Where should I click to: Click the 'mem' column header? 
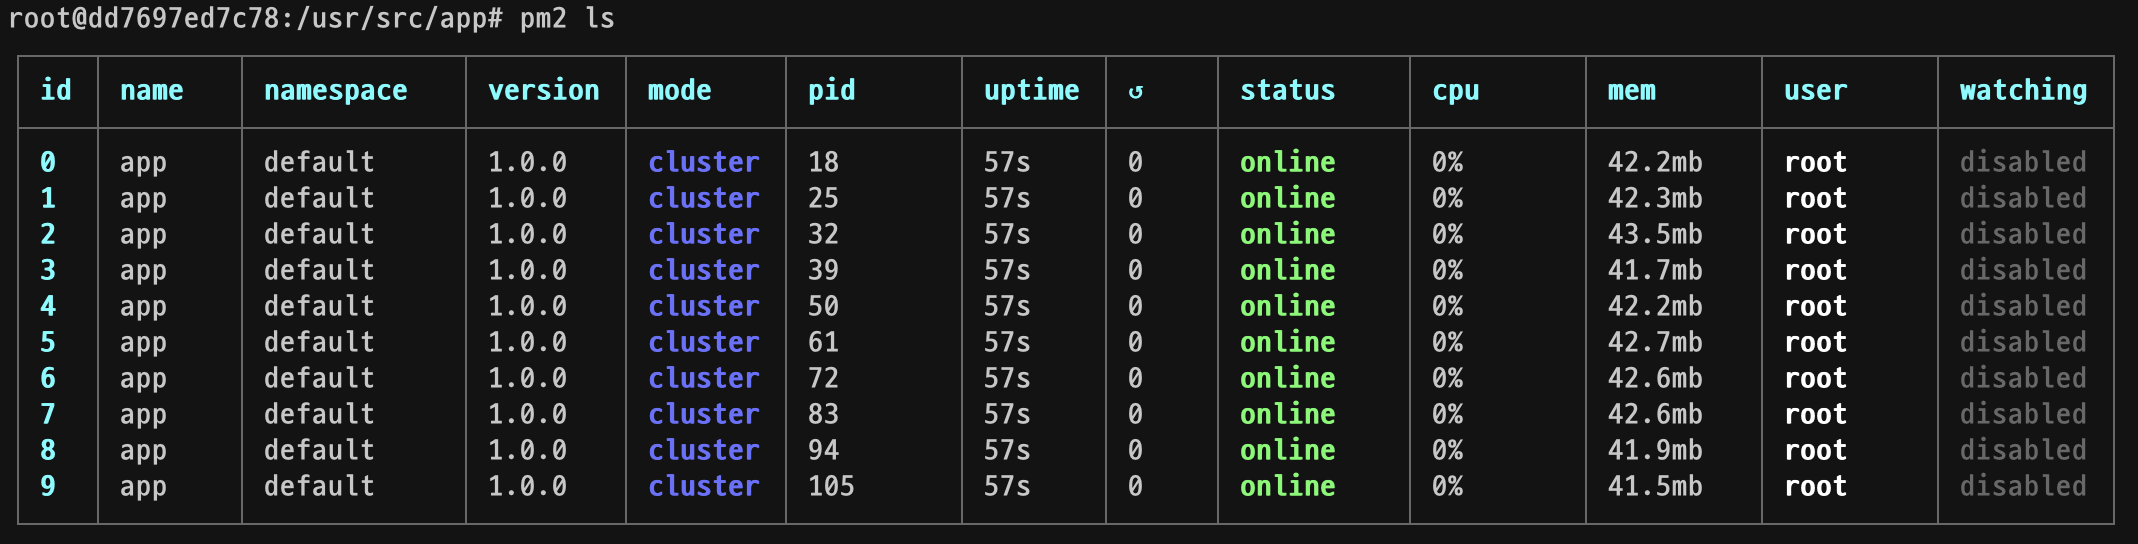point(1632,91)
